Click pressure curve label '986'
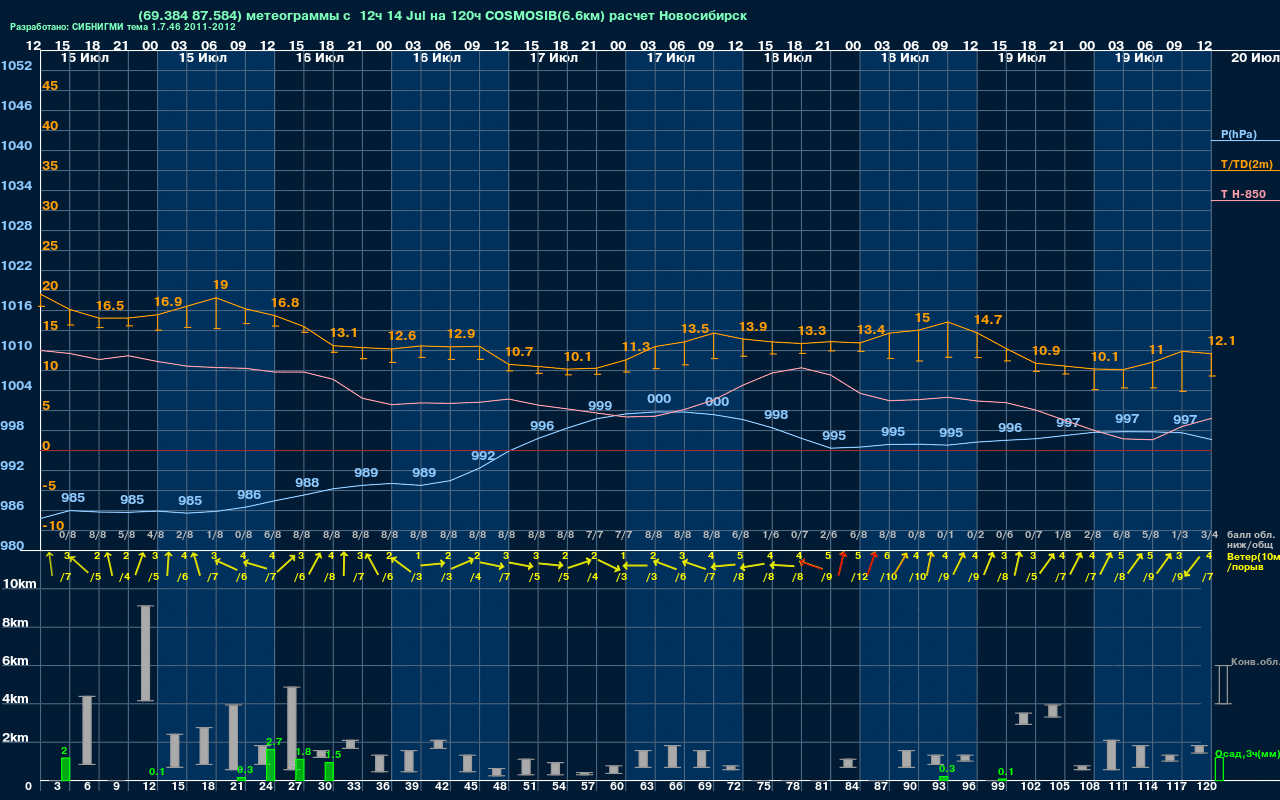 pyautogui.click(x=249, y=495)
